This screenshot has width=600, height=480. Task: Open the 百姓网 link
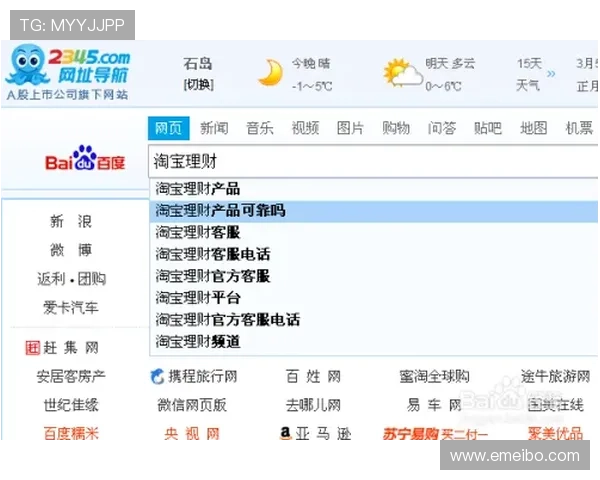coord(313,377)
